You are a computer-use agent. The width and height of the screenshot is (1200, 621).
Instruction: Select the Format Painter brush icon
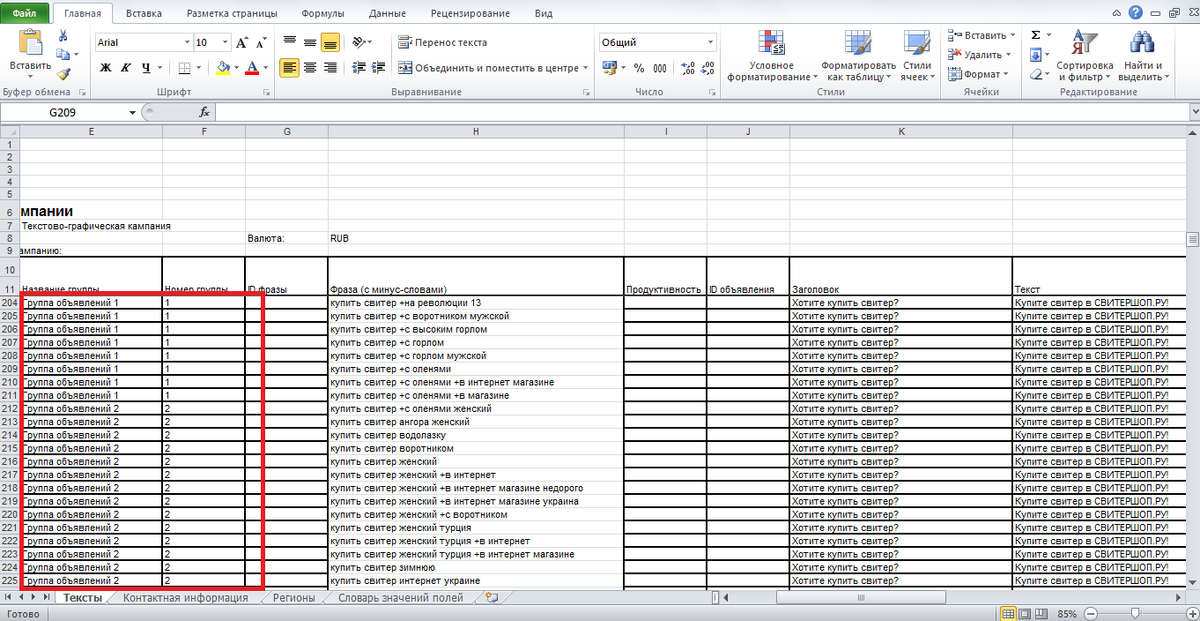pos(63,73)
